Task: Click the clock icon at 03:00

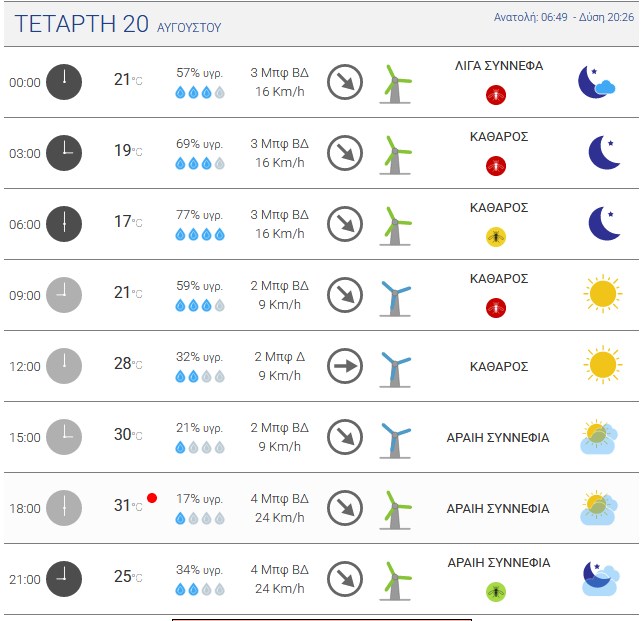Action: coord(64,153)
